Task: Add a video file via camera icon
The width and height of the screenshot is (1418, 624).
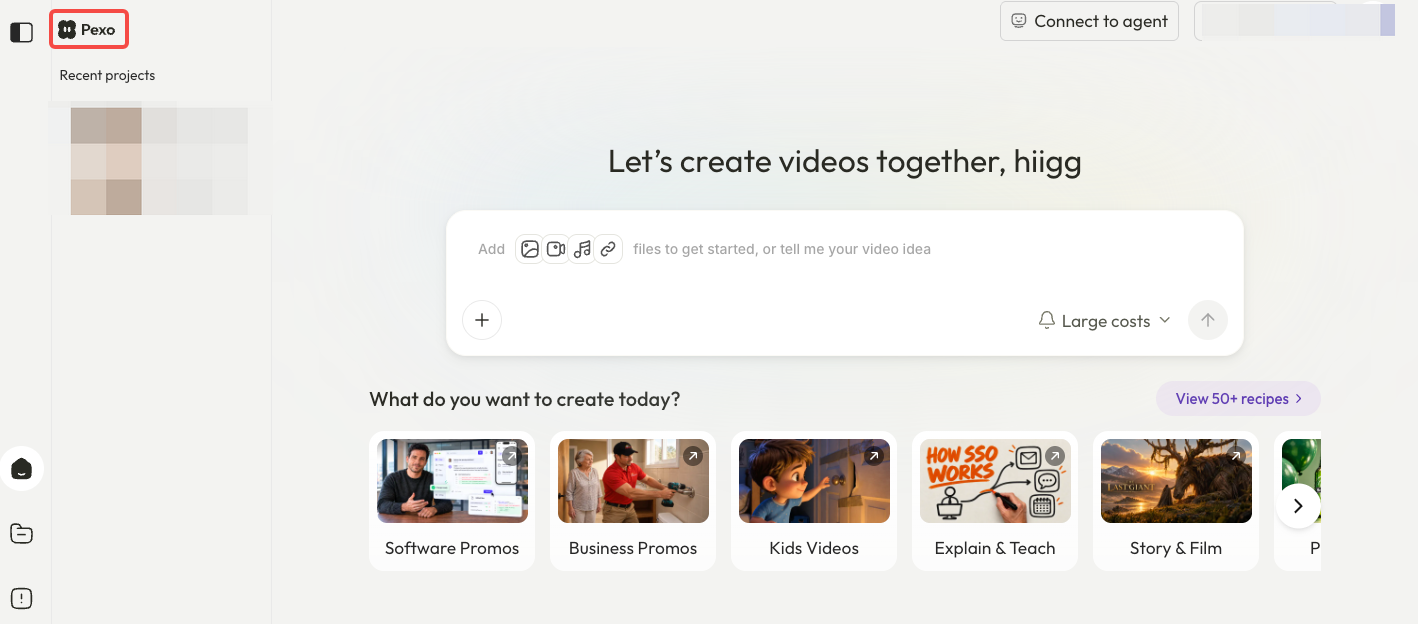Action: tap(556, 249)
